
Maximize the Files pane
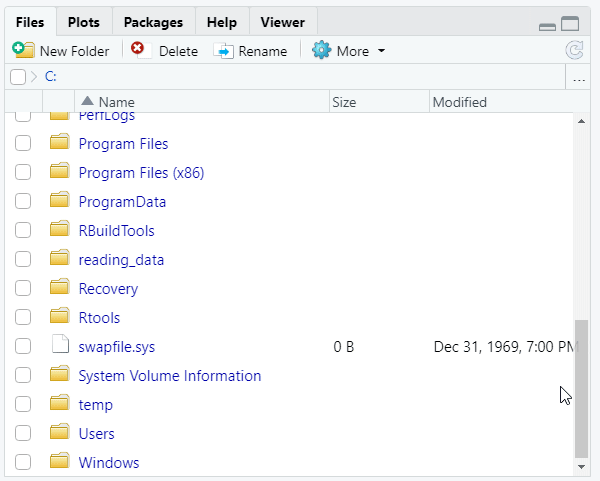570,25
